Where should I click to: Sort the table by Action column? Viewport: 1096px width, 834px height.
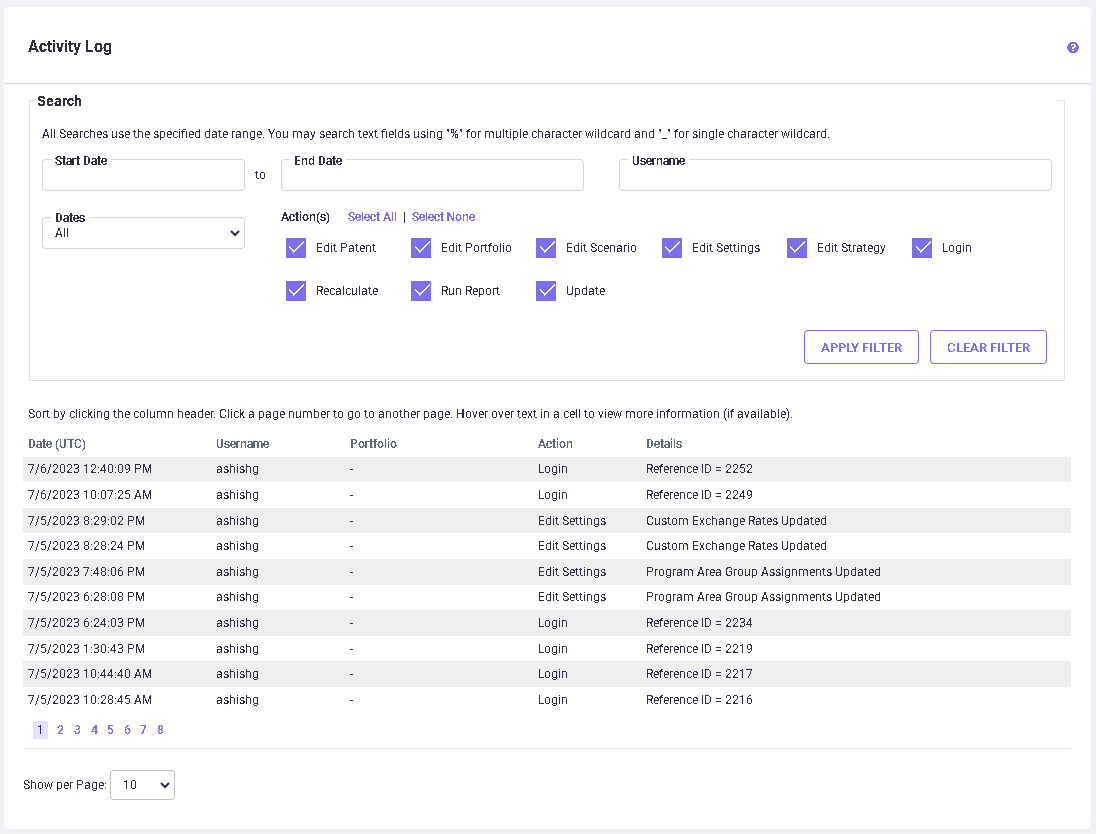(x=555, y=444)
